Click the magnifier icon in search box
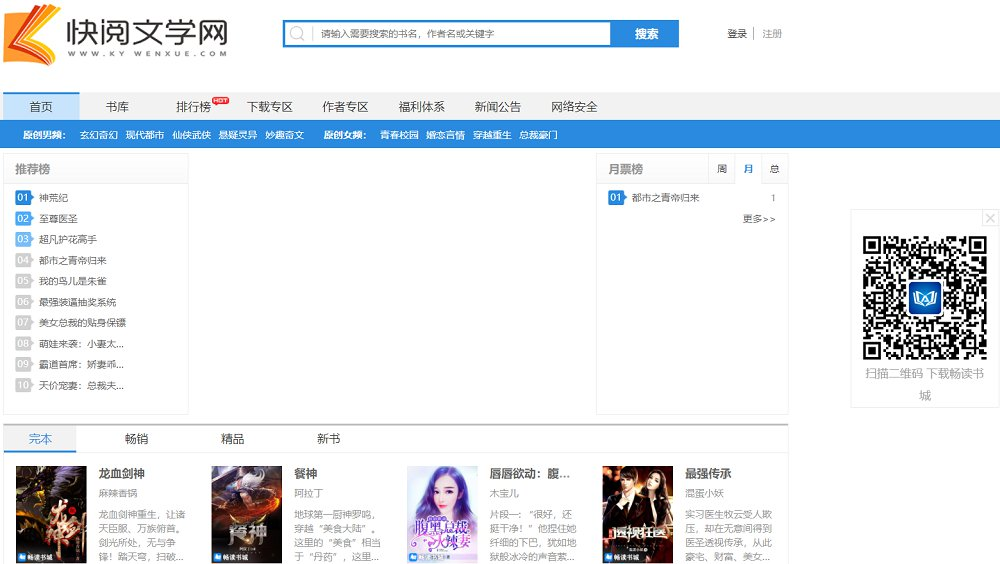Image resolution: width=1000 pixels, height=564 pixels. (297, 34)
